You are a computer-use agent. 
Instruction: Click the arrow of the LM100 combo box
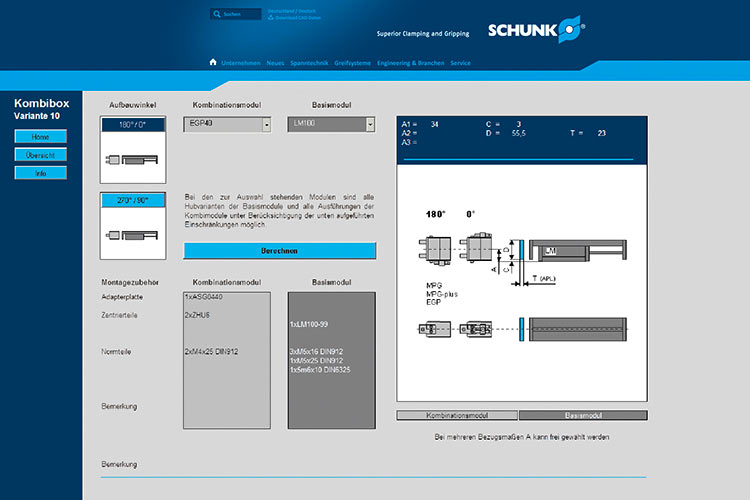click(x=370, y=124)
